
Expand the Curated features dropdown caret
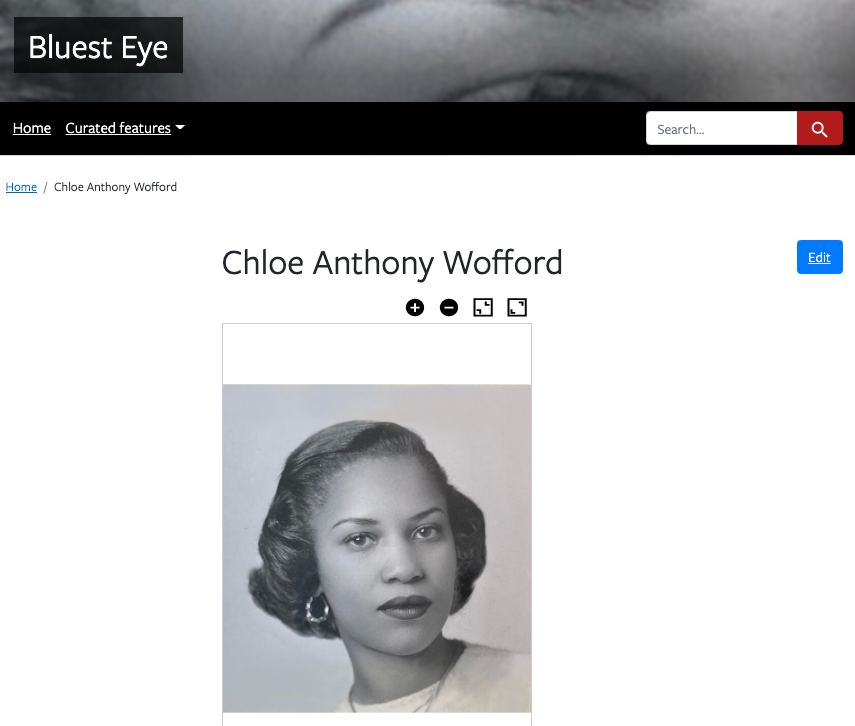tap(180, 127)
